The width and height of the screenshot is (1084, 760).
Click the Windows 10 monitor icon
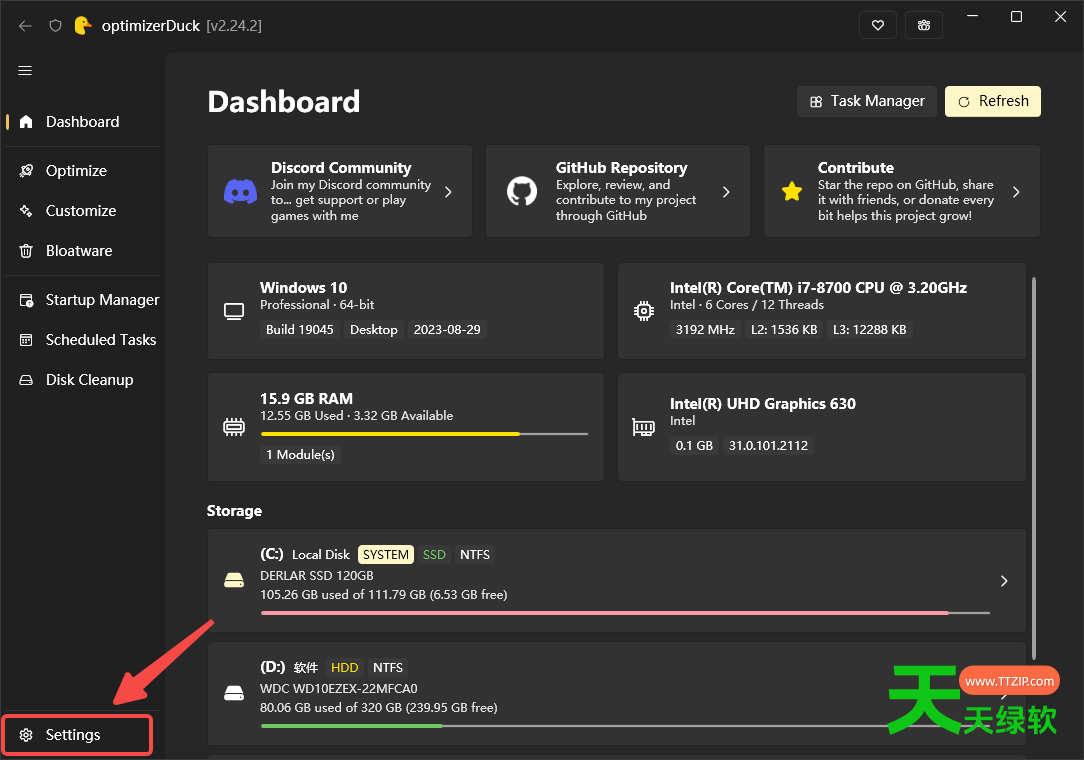[234, 311]
